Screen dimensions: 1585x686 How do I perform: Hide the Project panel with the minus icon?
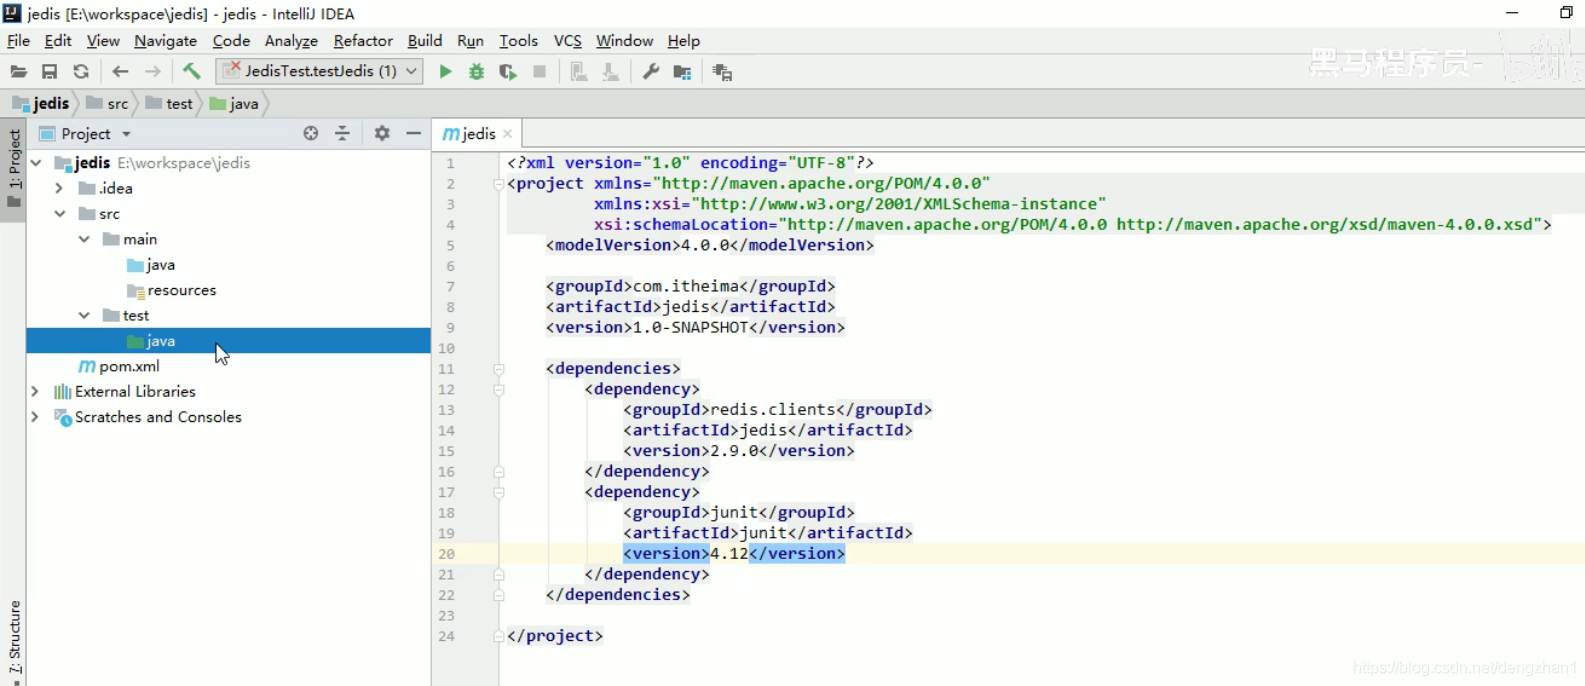[x=413, y=133]
